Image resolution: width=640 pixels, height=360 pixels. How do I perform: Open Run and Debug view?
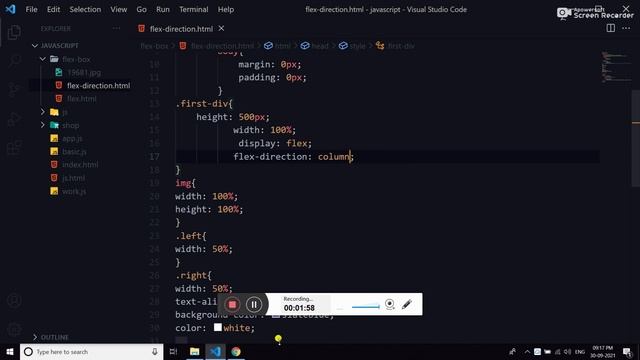click(14, 119)
